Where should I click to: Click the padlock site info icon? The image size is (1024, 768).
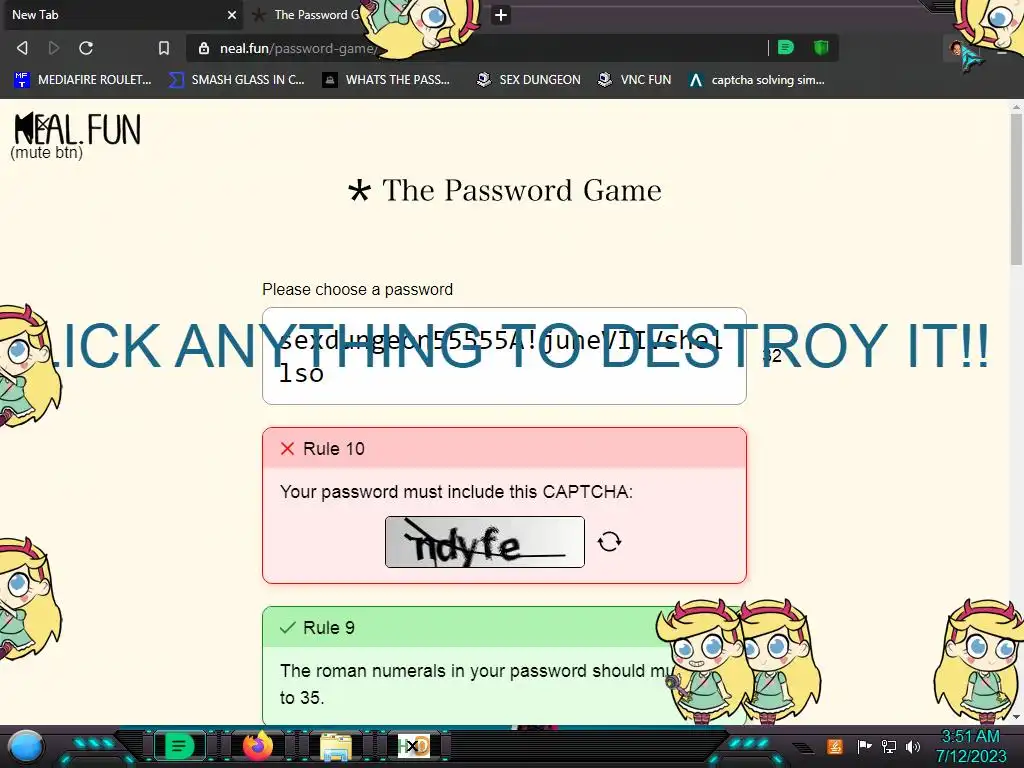pos(204,48)
